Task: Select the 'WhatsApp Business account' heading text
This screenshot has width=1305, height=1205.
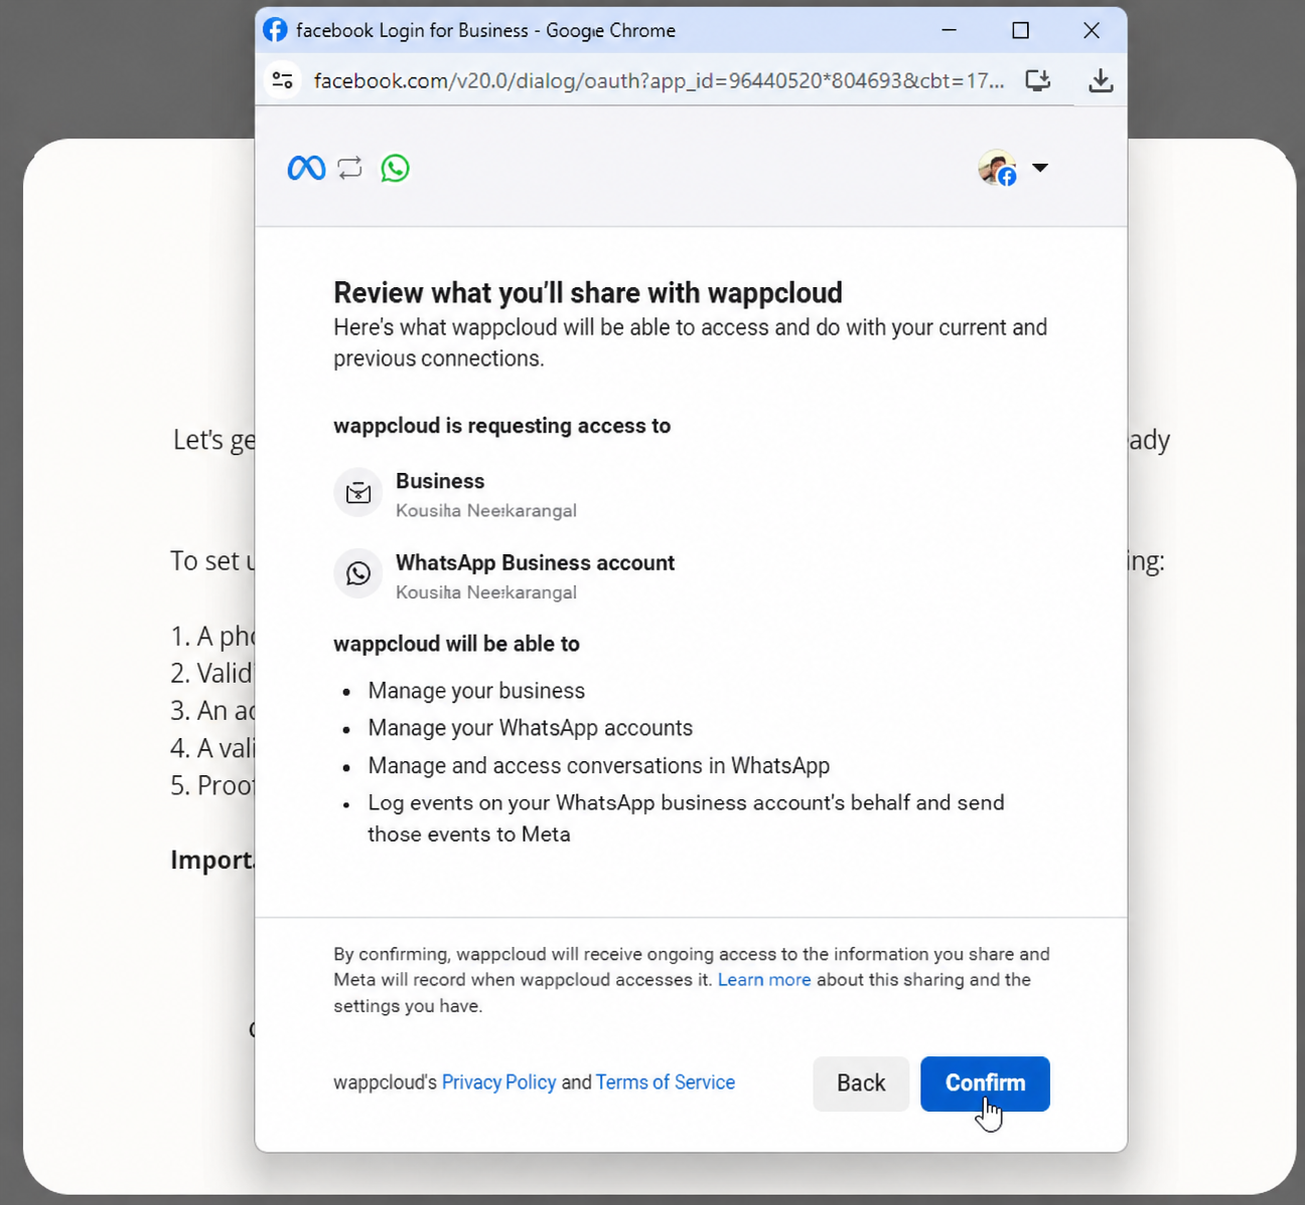Action: point(535,563)
